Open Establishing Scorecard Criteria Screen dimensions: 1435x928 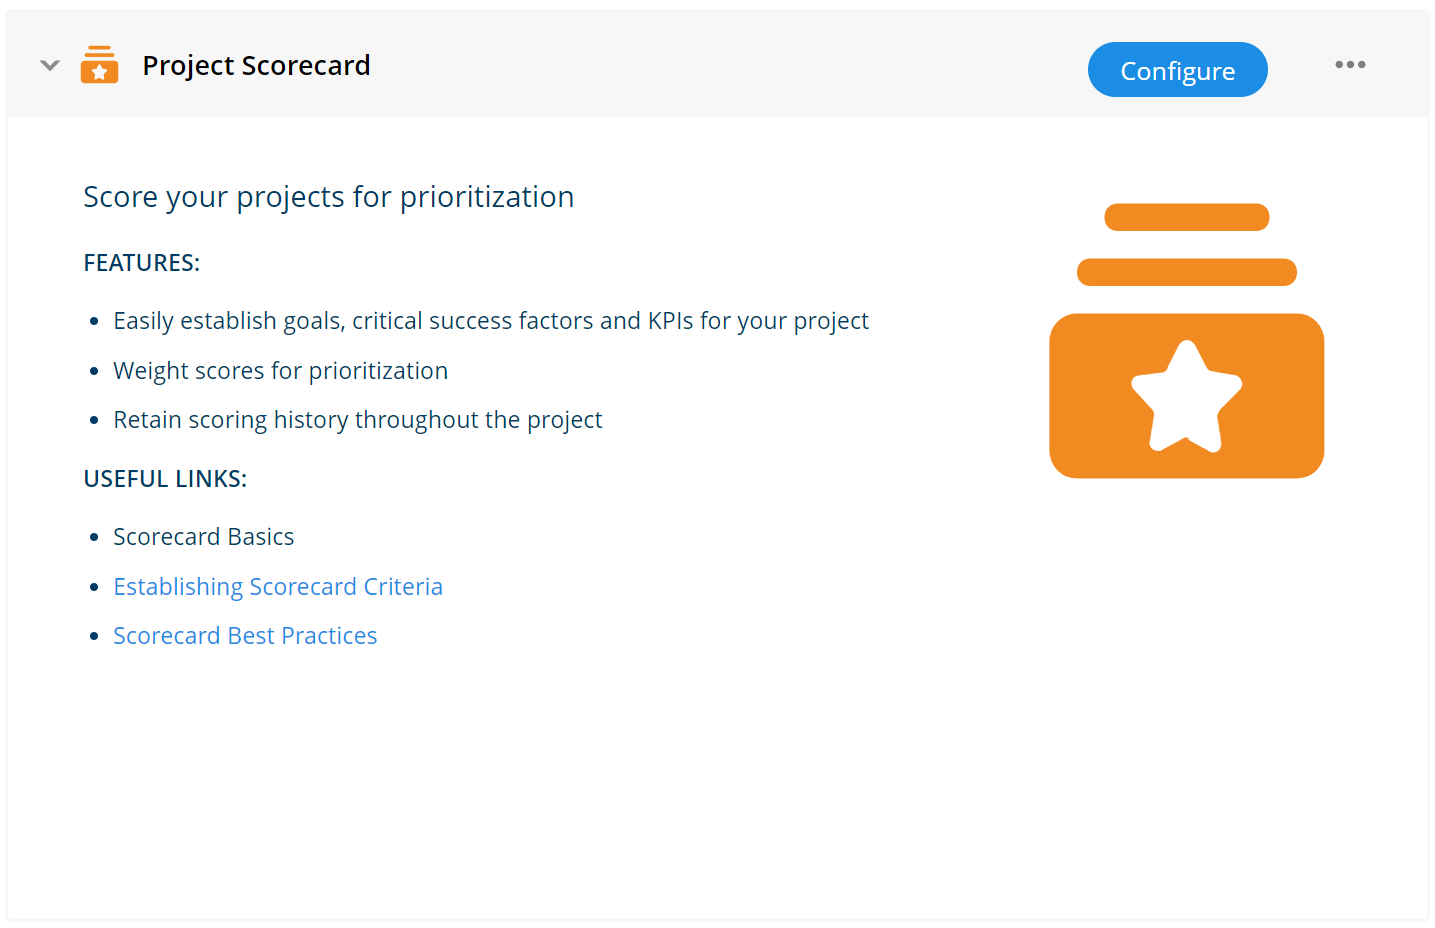pyautogui.click(x=278, y=586)
